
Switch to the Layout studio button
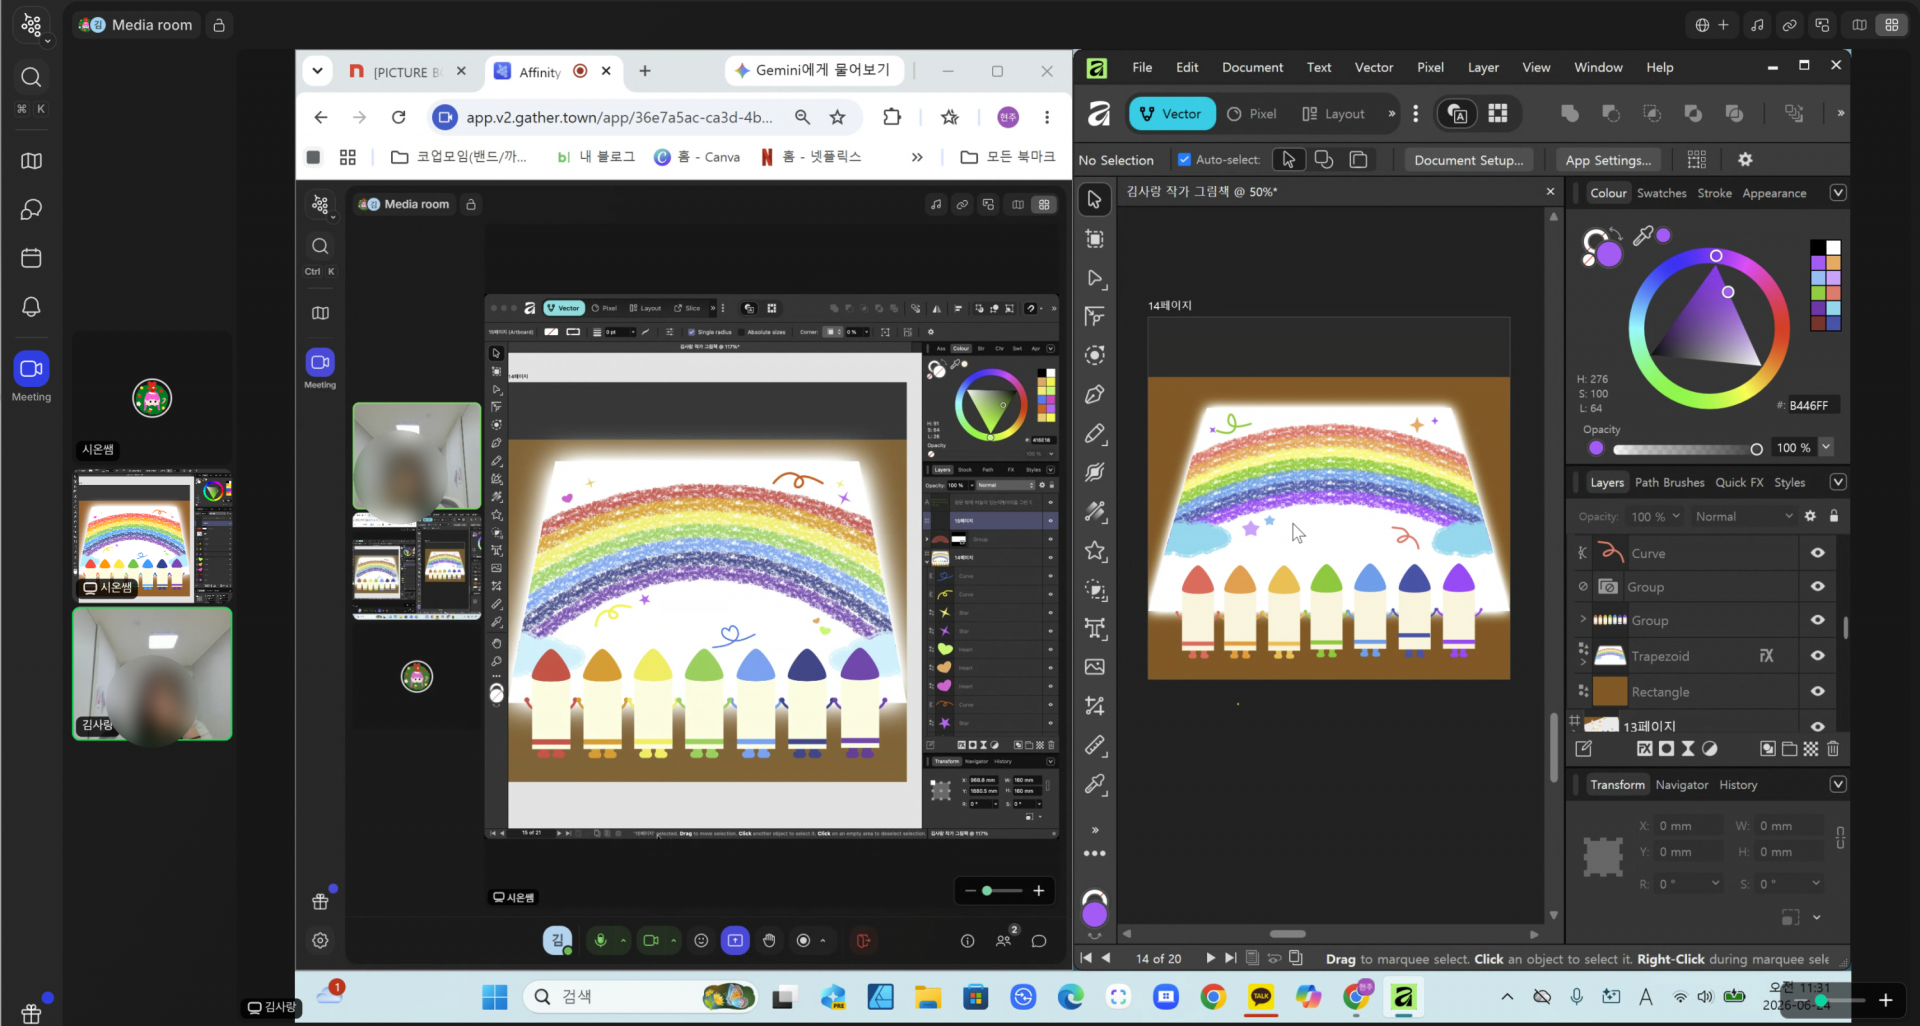[x=1334, y=114]
